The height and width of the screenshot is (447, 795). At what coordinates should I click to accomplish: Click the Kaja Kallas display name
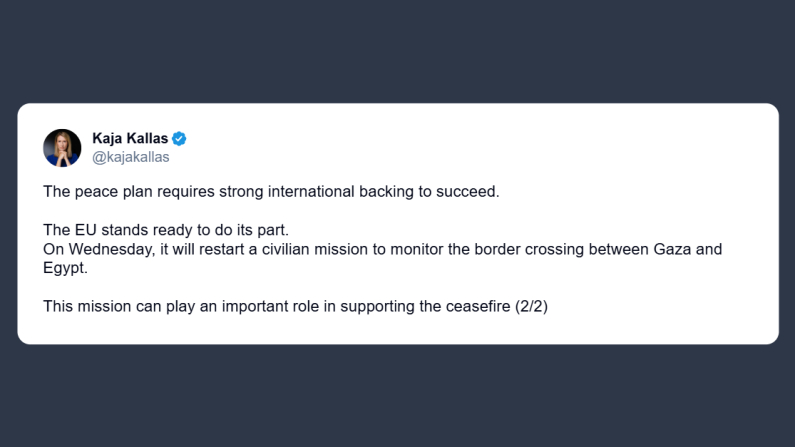[130, 139]
